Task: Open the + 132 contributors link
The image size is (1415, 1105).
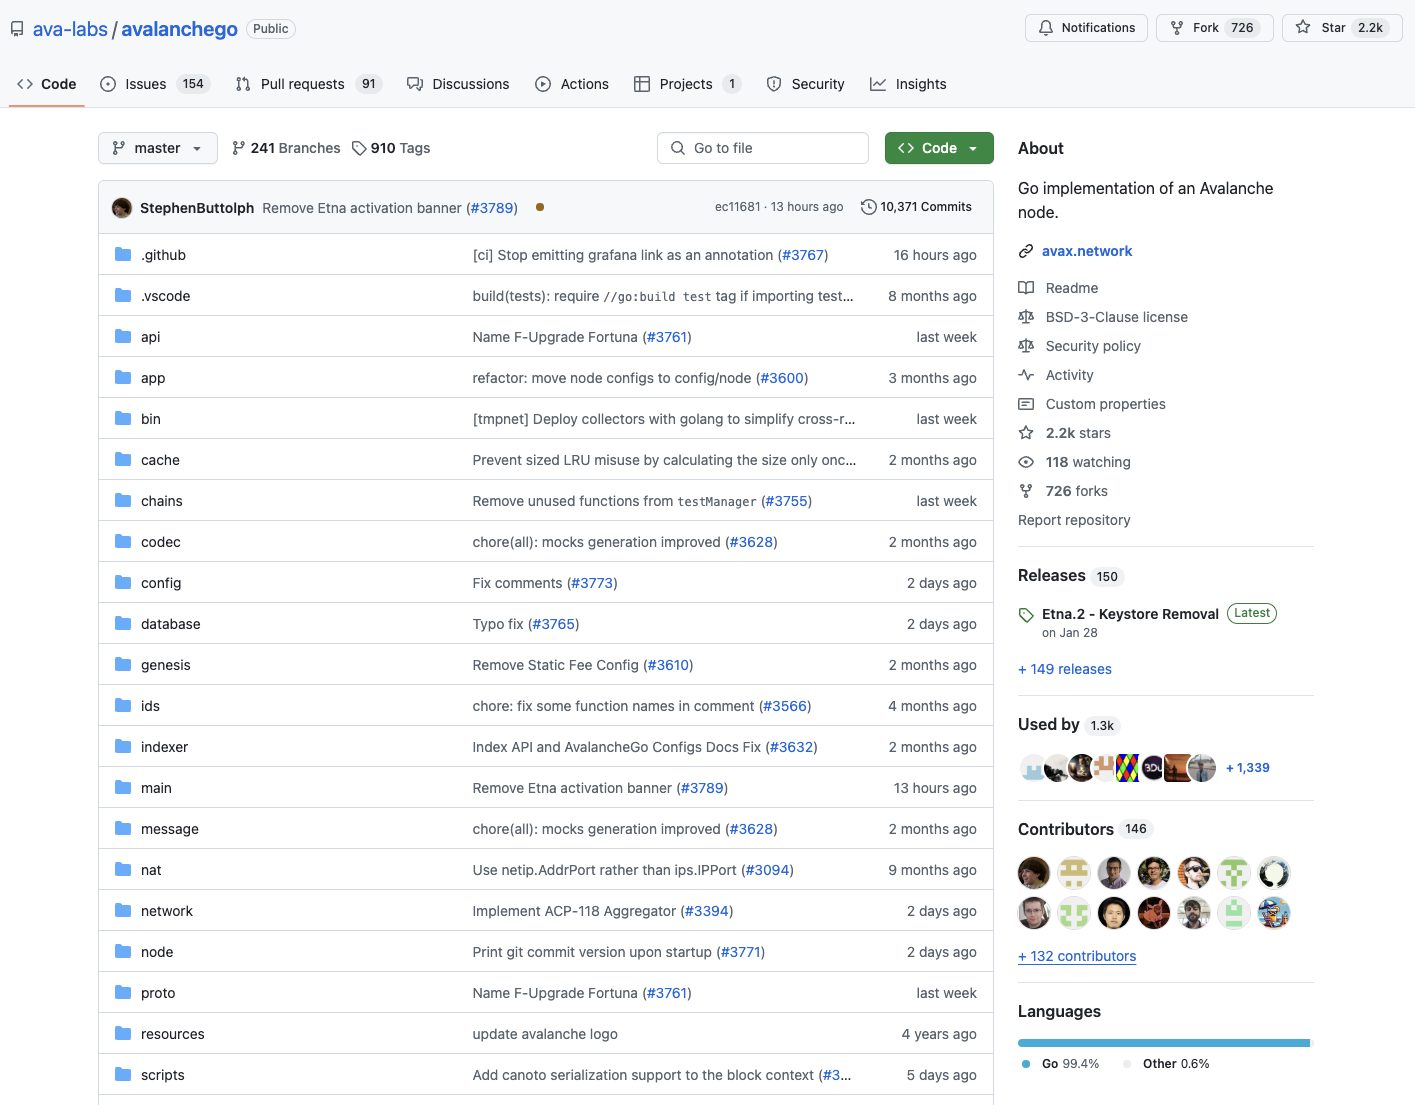Action: click(x=1077, y=956)
